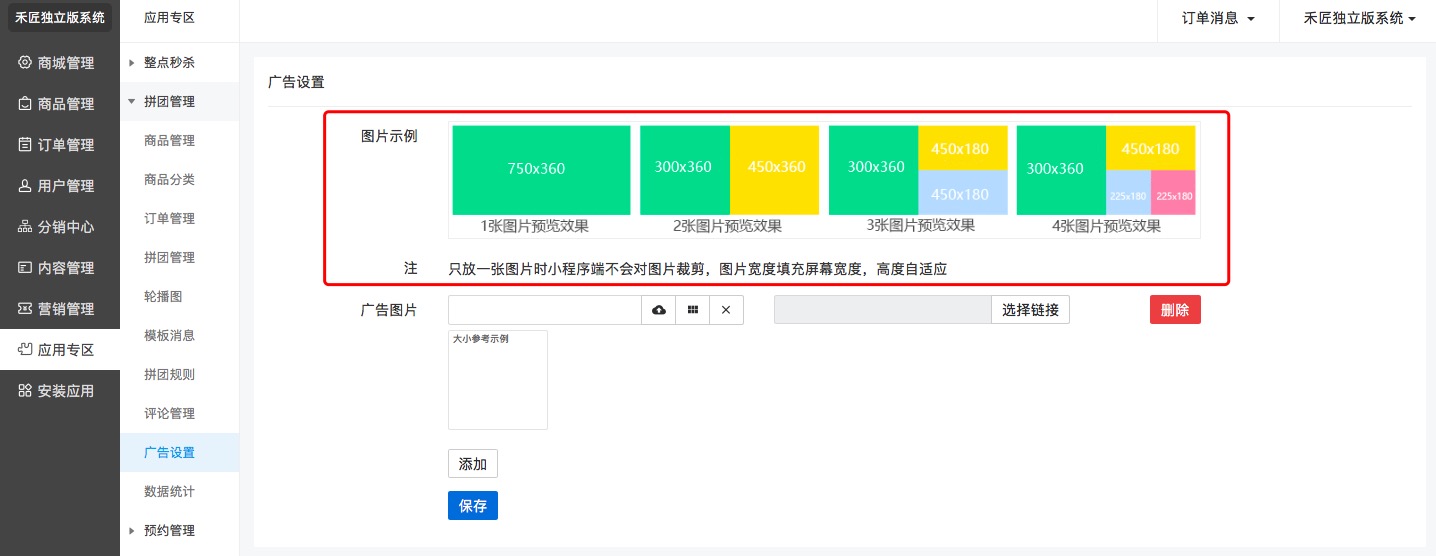This screenshot has width=1436, height=556.
Task: Click the 选择链接 button
Action: (x=1030, y=310)
